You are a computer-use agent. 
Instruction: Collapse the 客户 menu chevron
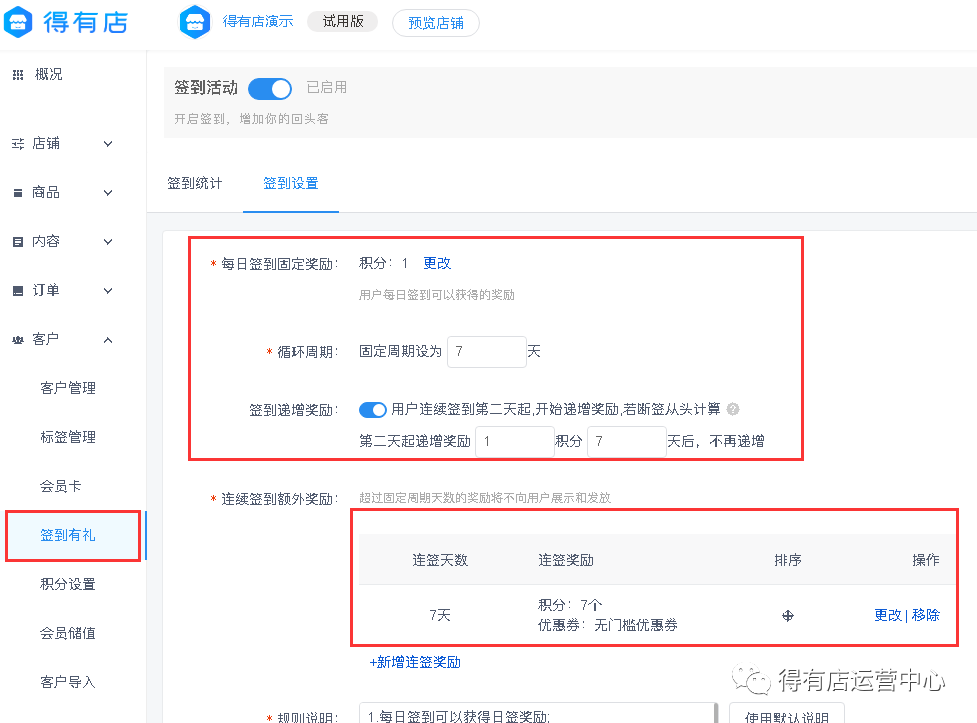[108, 340]
